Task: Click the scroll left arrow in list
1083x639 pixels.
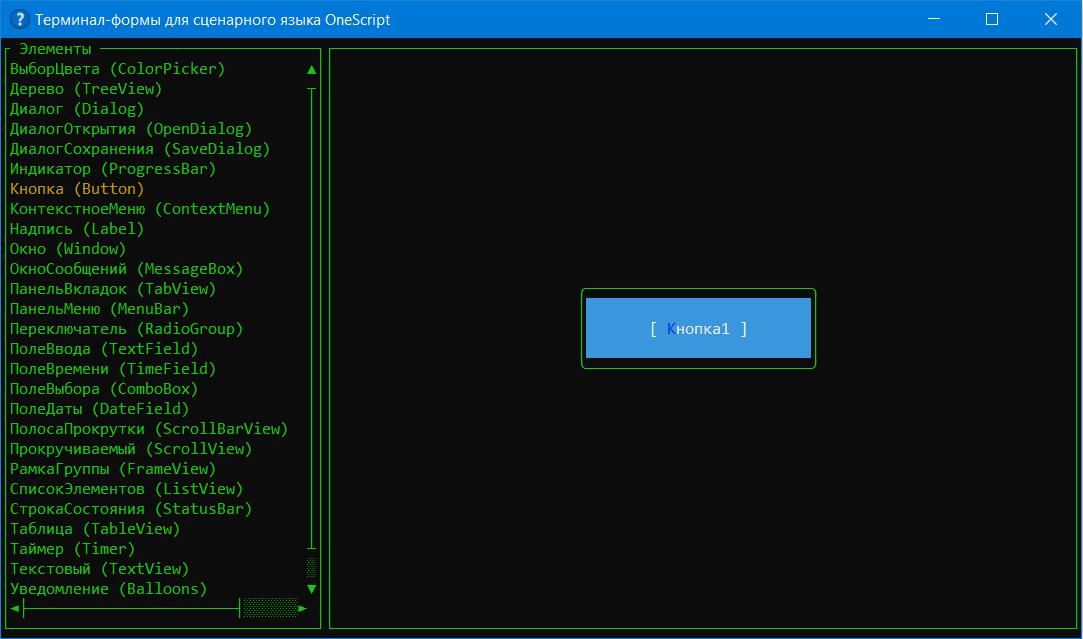Action: pyautogui.click(x=15, y=608)
